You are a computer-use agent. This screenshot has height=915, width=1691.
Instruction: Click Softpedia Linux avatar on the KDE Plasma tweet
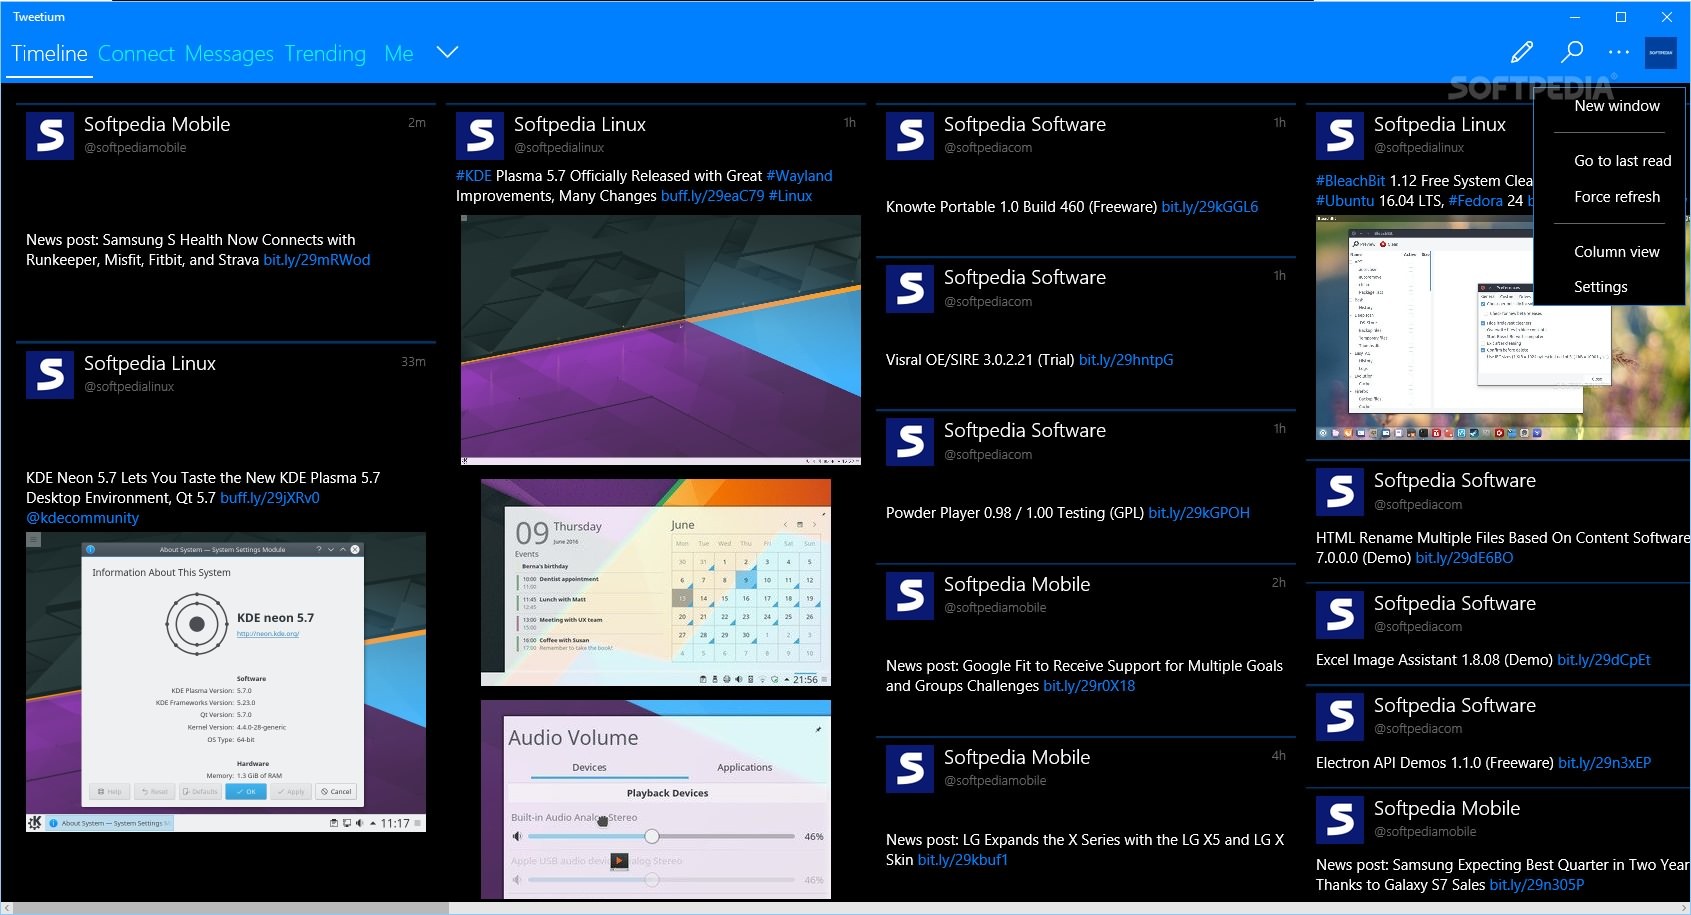[480, 136]
